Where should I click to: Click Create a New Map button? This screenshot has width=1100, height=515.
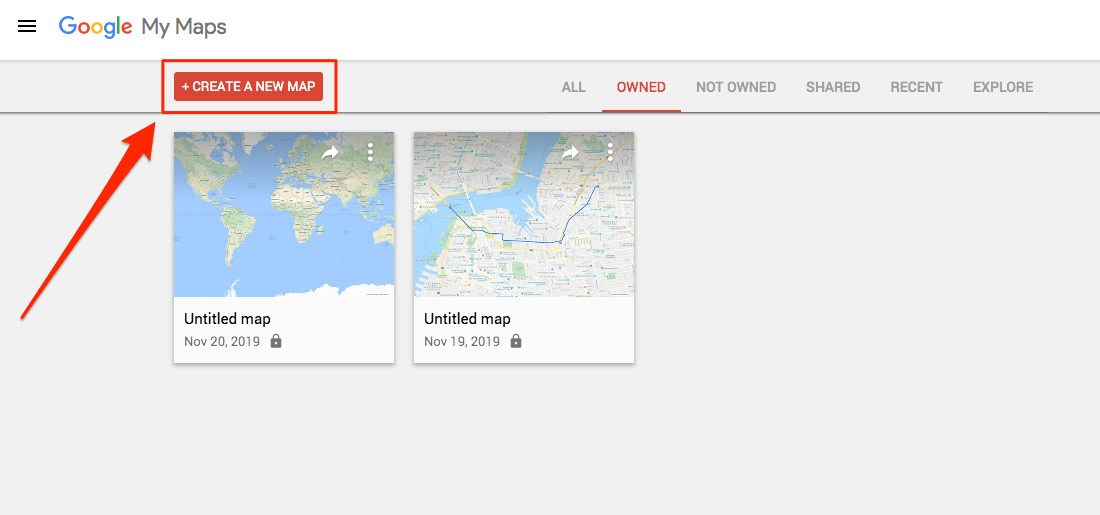point(248,86)
